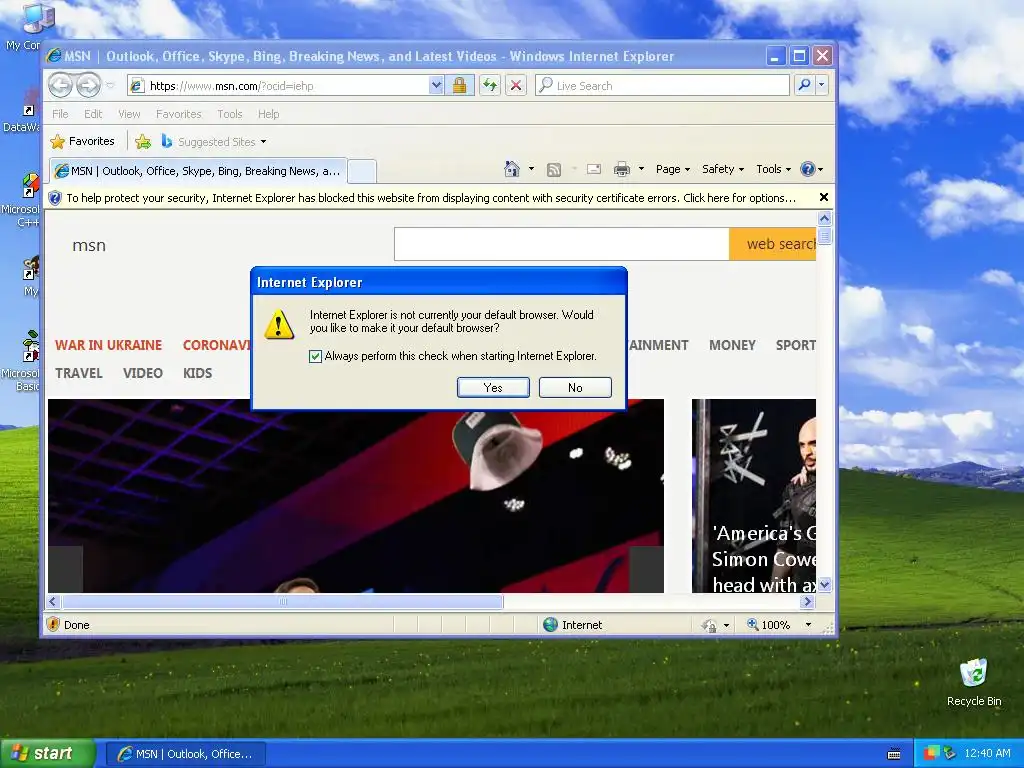Screen dimensions: 1024x768
Task: Open the TRAVEL section link
Action: coord(79,374)
